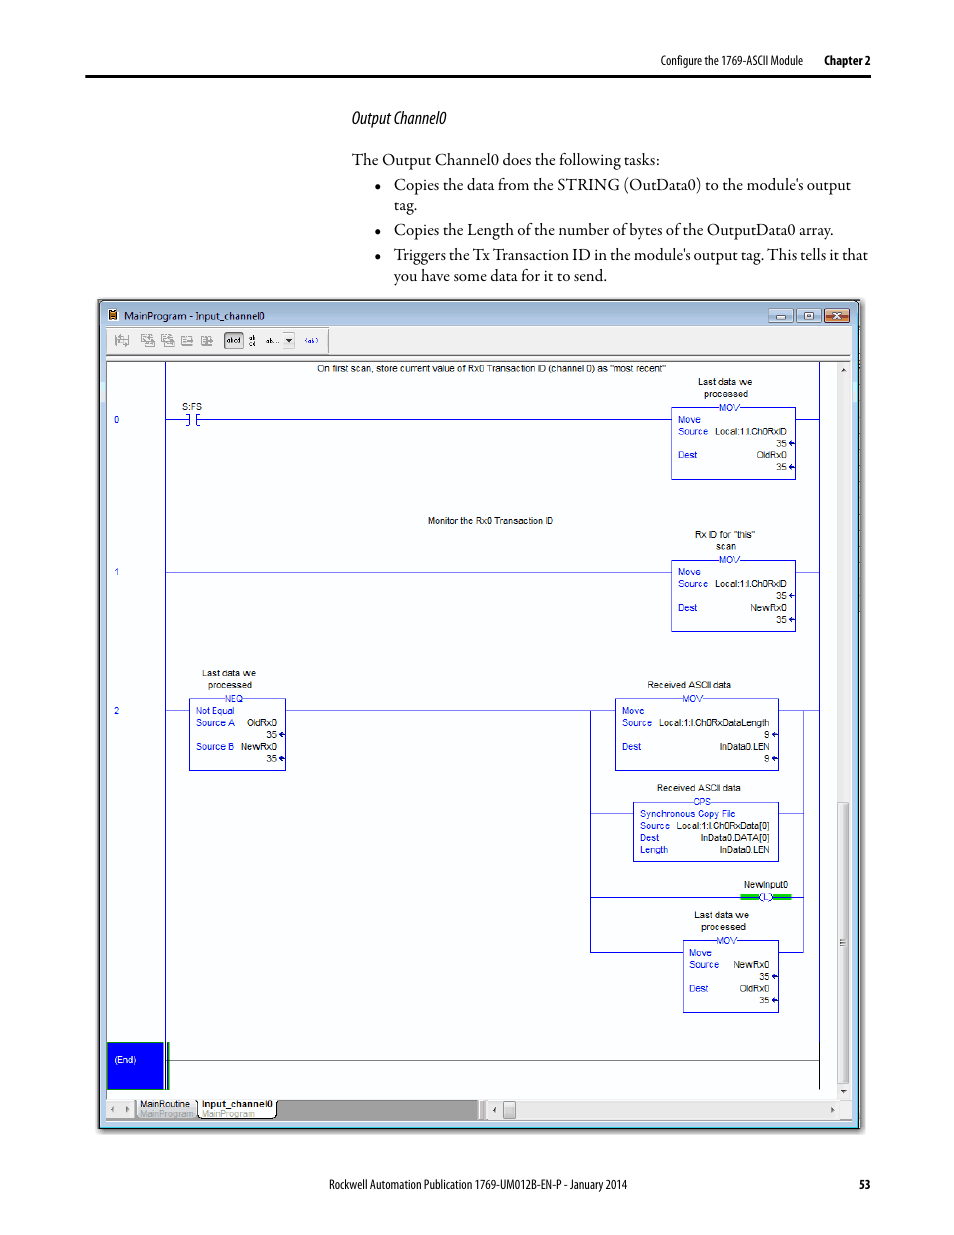Viewport: 954px width, 1235px height.
Task: Click the fifth grayed toolbar icon
Action: pos(207,340)
